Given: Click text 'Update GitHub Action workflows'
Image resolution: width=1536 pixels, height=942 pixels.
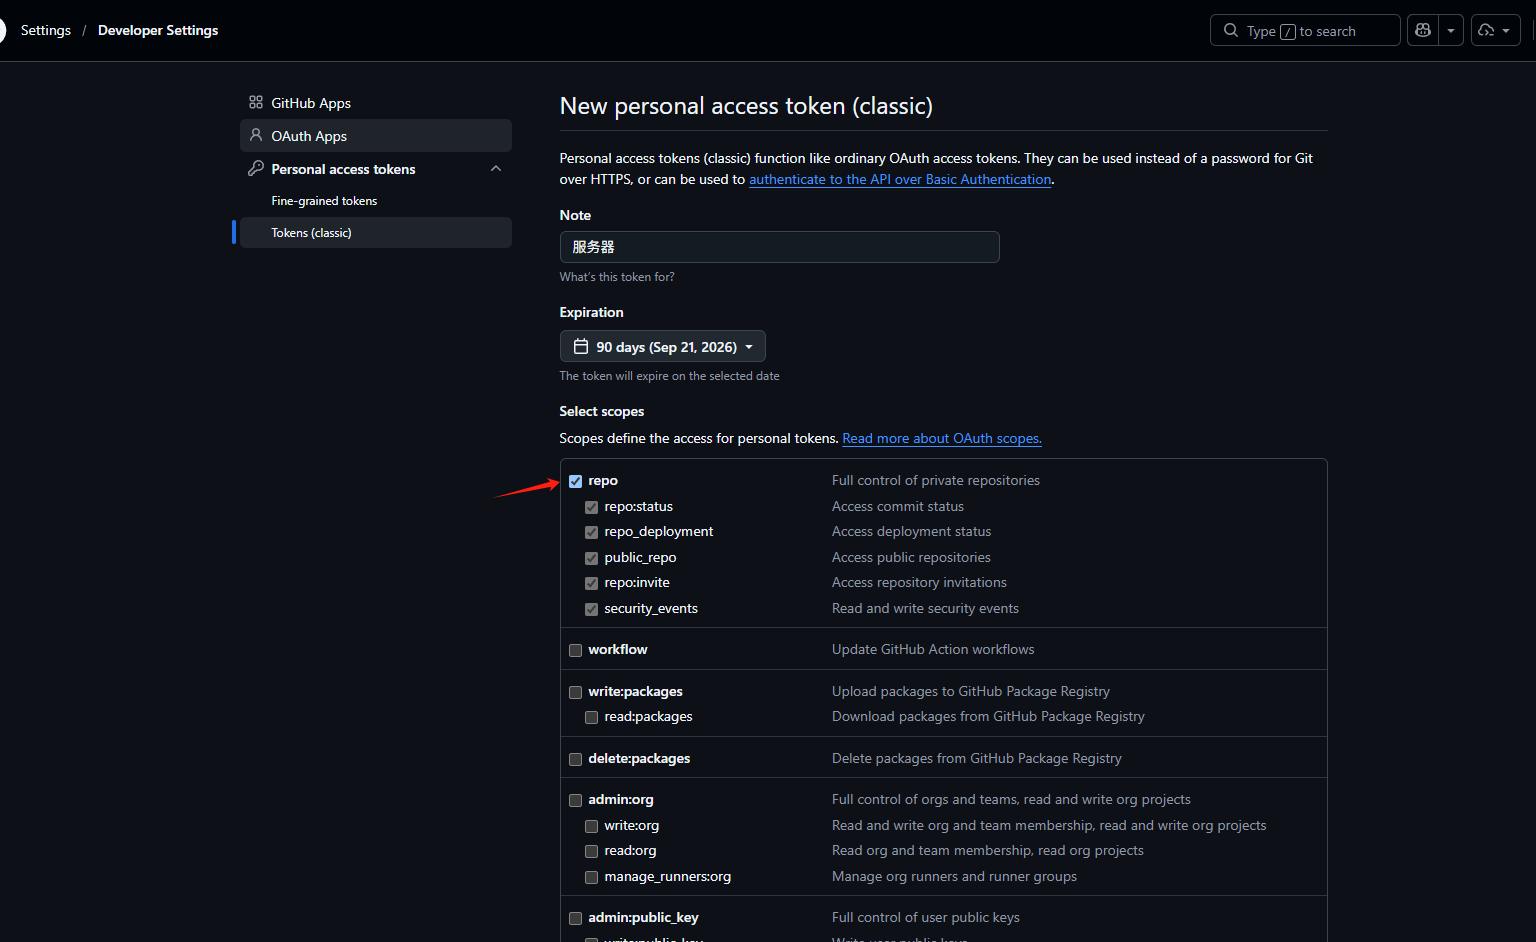Looking at the screenshot, I should pyautogui.click(x=933, y=649).
